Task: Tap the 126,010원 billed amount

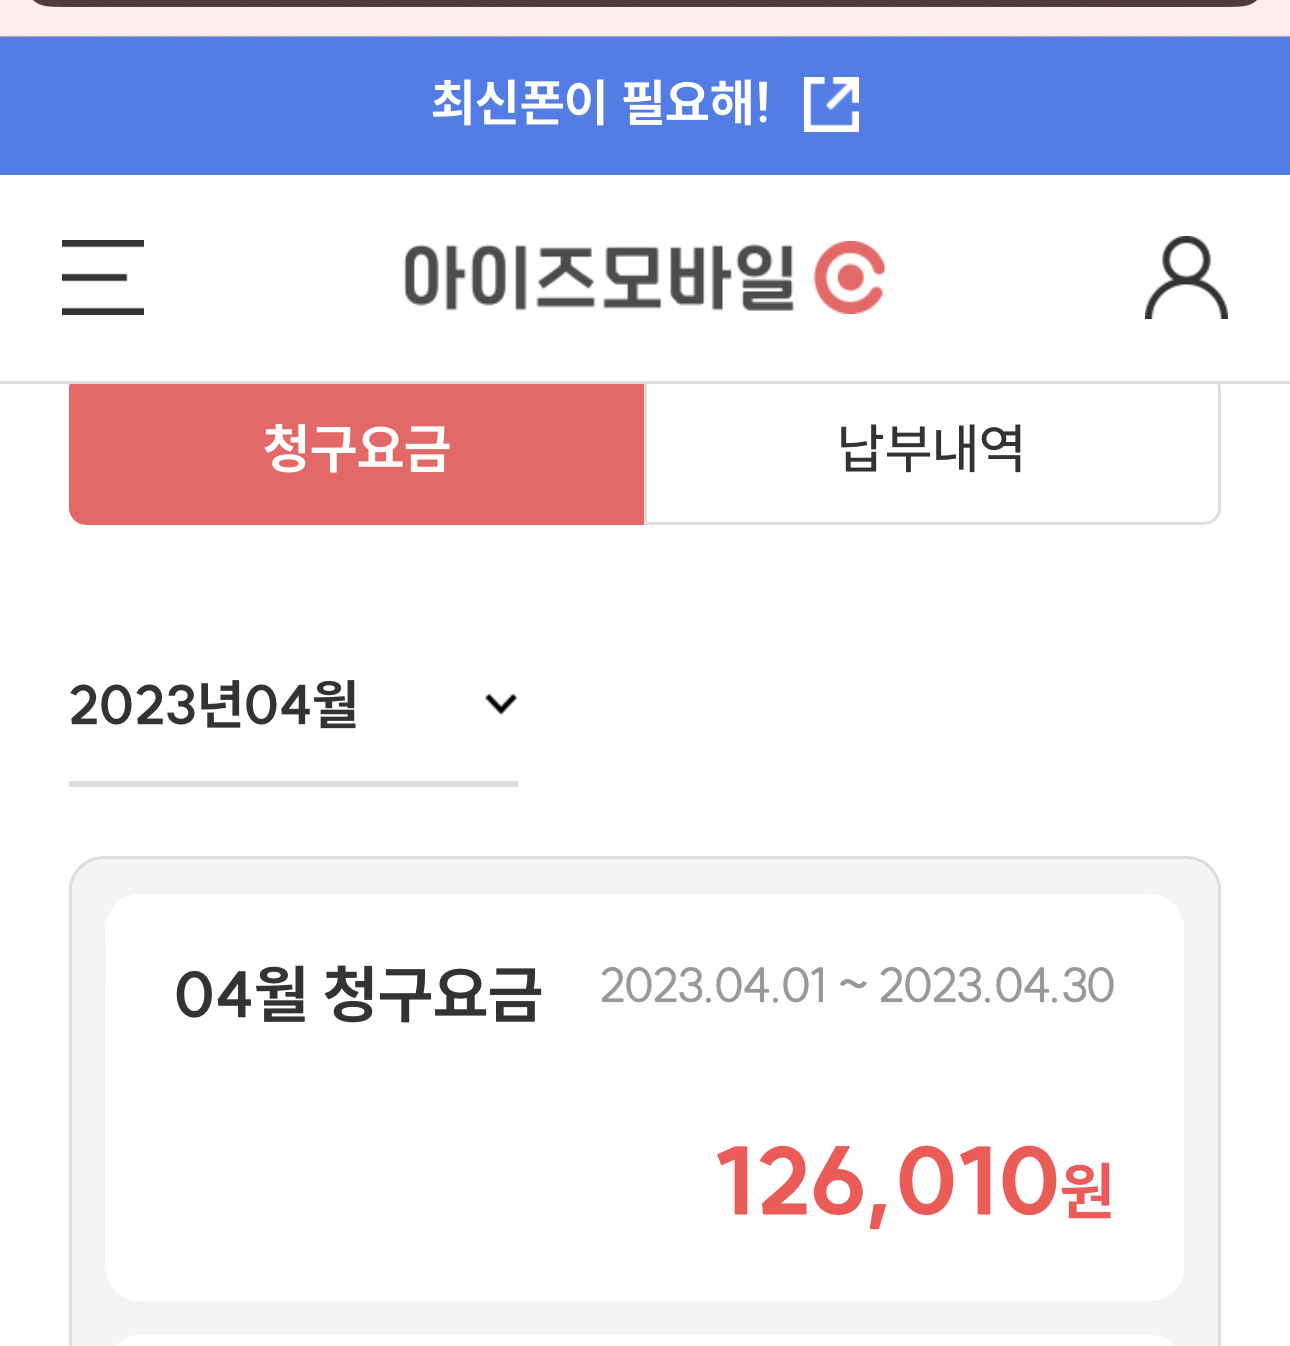Action: (913, 1182)
